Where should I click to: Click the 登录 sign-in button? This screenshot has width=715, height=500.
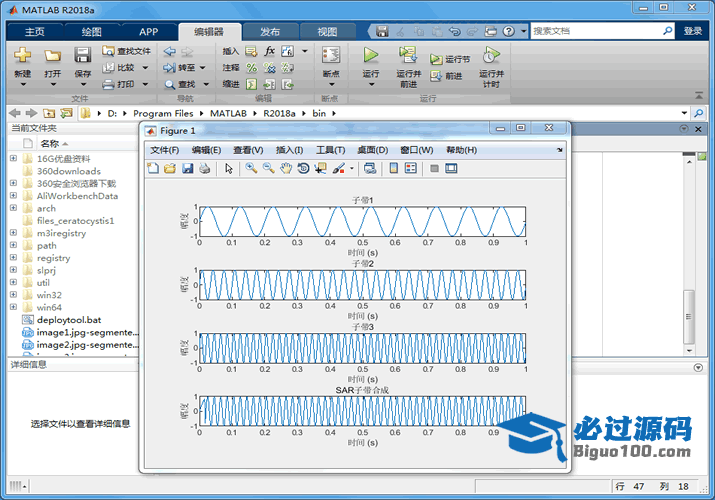click(x=693, y=31)
